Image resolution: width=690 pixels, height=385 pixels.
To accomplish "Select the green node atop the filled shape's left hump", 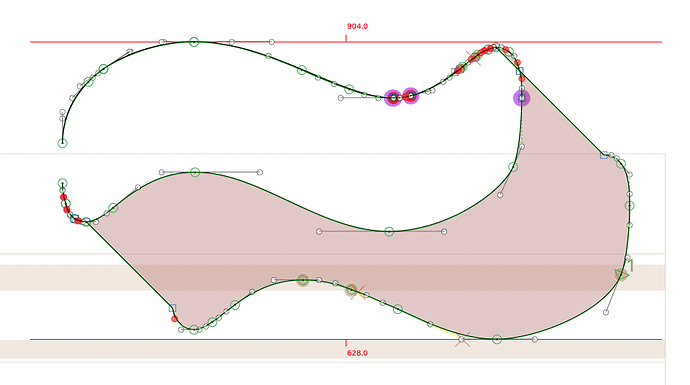I will click(195, 172).
